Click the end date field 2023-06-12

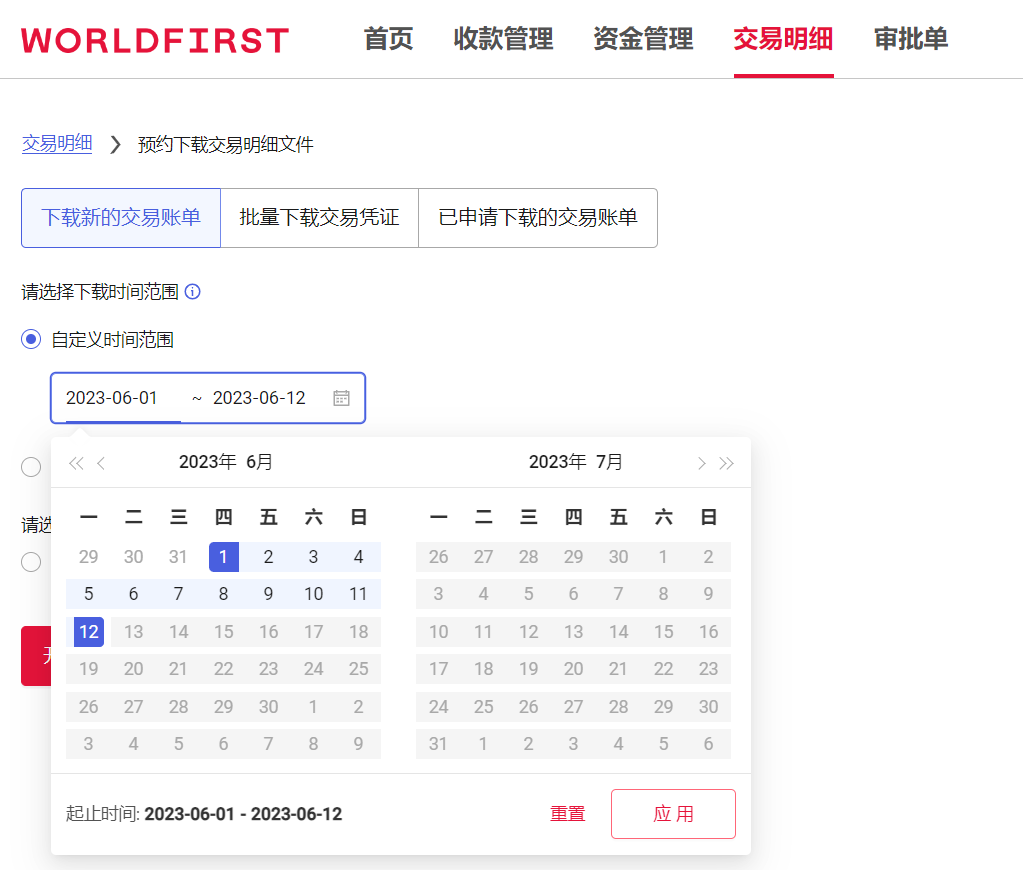(x=259, y=398)
